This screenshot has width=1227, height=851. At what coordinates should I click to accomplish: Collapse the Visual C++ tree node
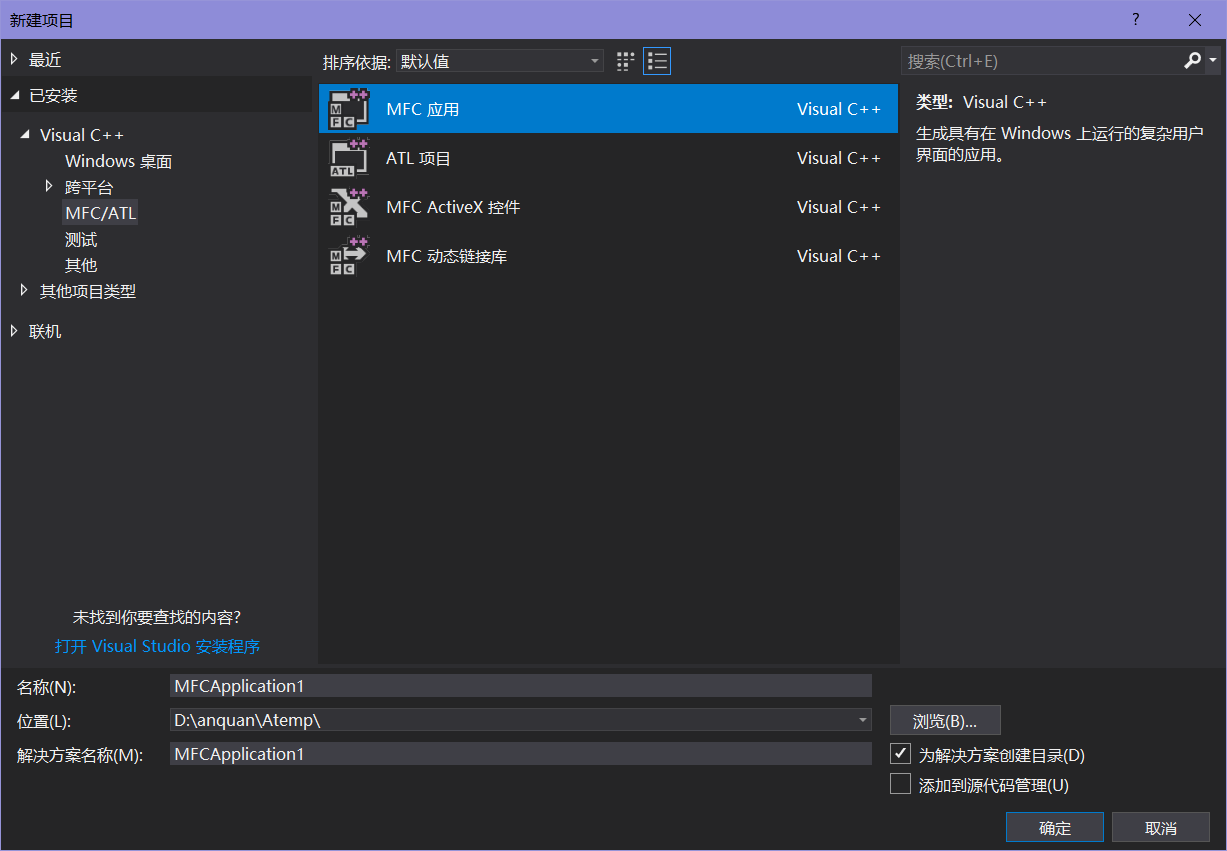pyautogui.click(x=25, y=134)
